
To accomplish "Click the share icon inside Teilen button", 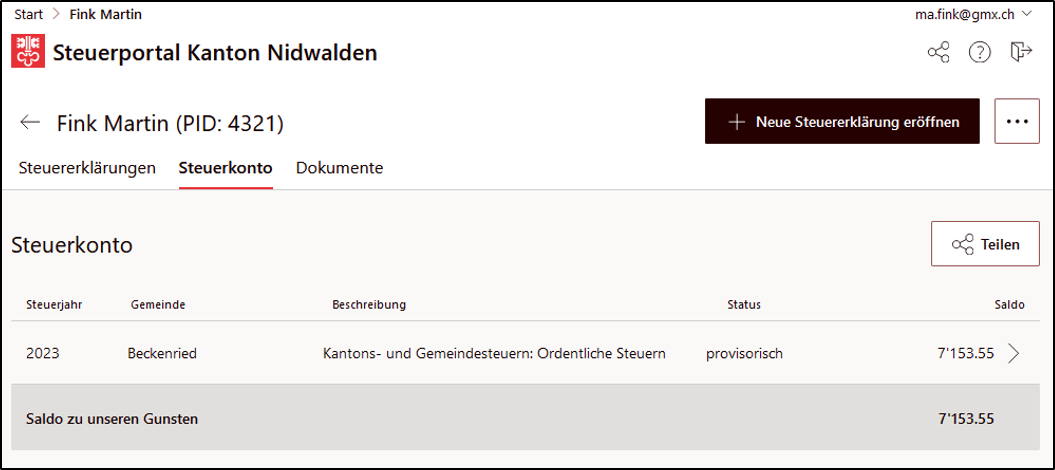I will (962, 244).
